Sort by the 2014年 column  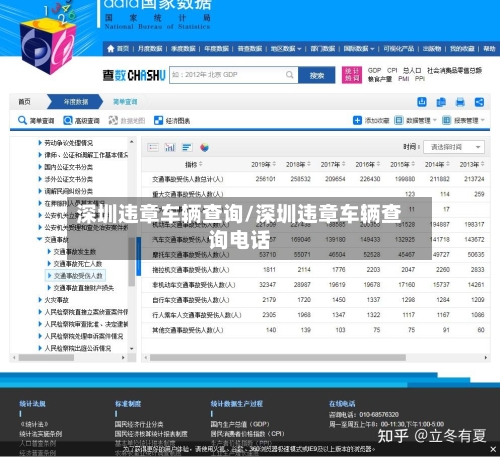click(437, 165)
